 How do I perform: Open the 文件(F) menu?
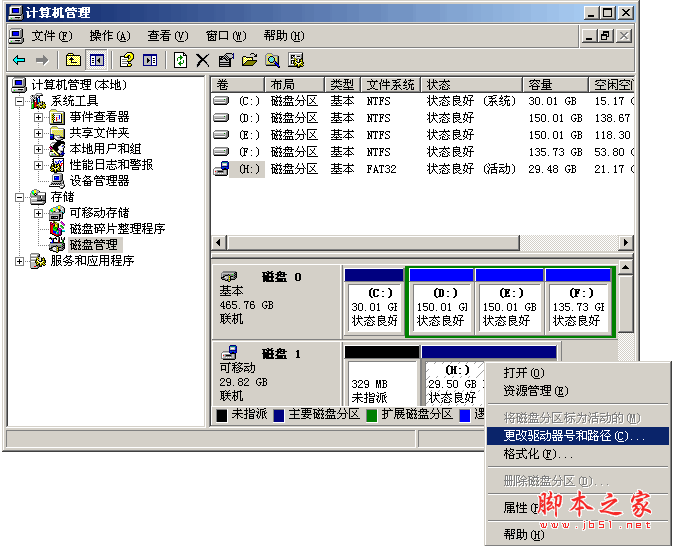(52, 36)
